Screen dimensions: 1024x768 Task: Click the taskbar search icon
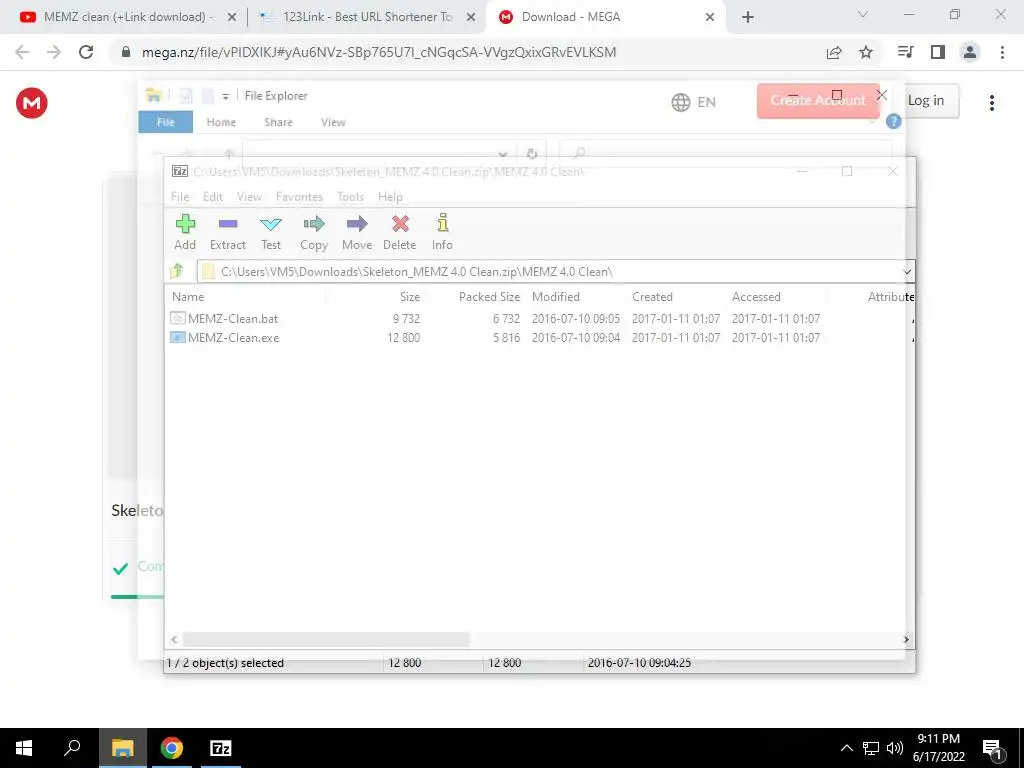click(72, 748)
